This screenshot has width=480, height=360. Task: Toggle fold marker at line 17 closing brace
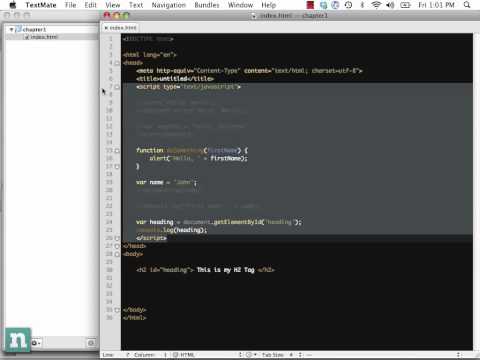coord(117,166)
